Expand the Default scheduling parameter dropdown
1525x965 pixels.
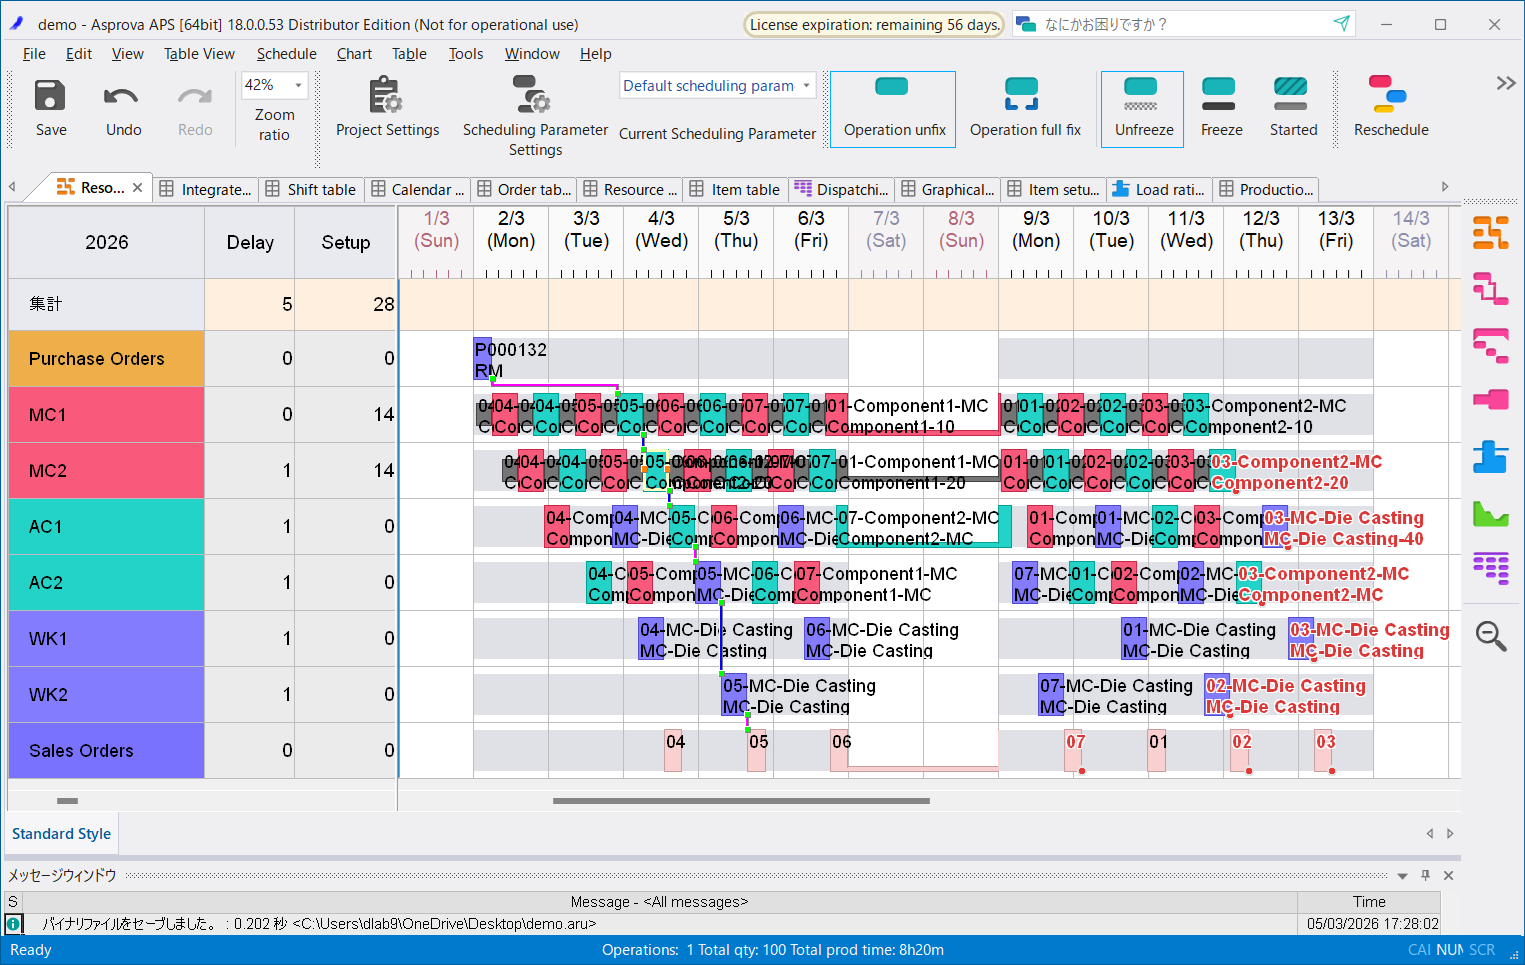(x=806, y=86)
